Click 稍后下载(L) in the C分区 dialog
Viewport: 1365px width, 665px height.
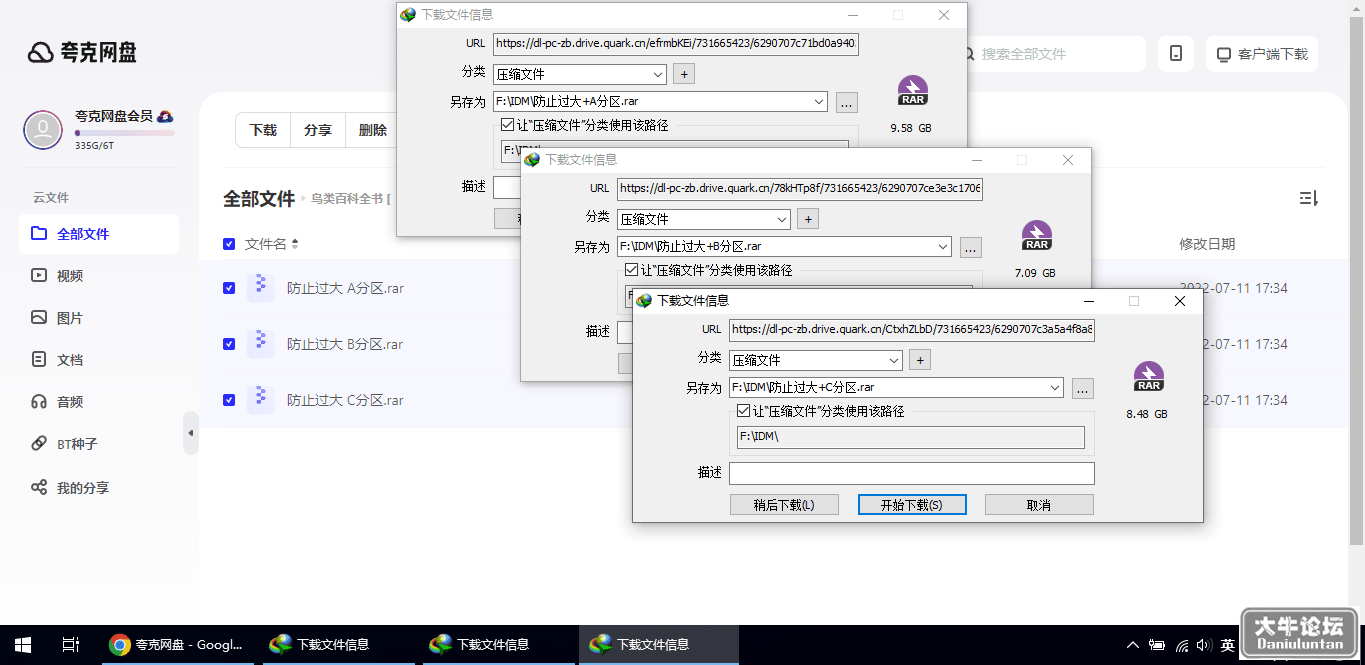pyautogui.click(x=784, y=505)
